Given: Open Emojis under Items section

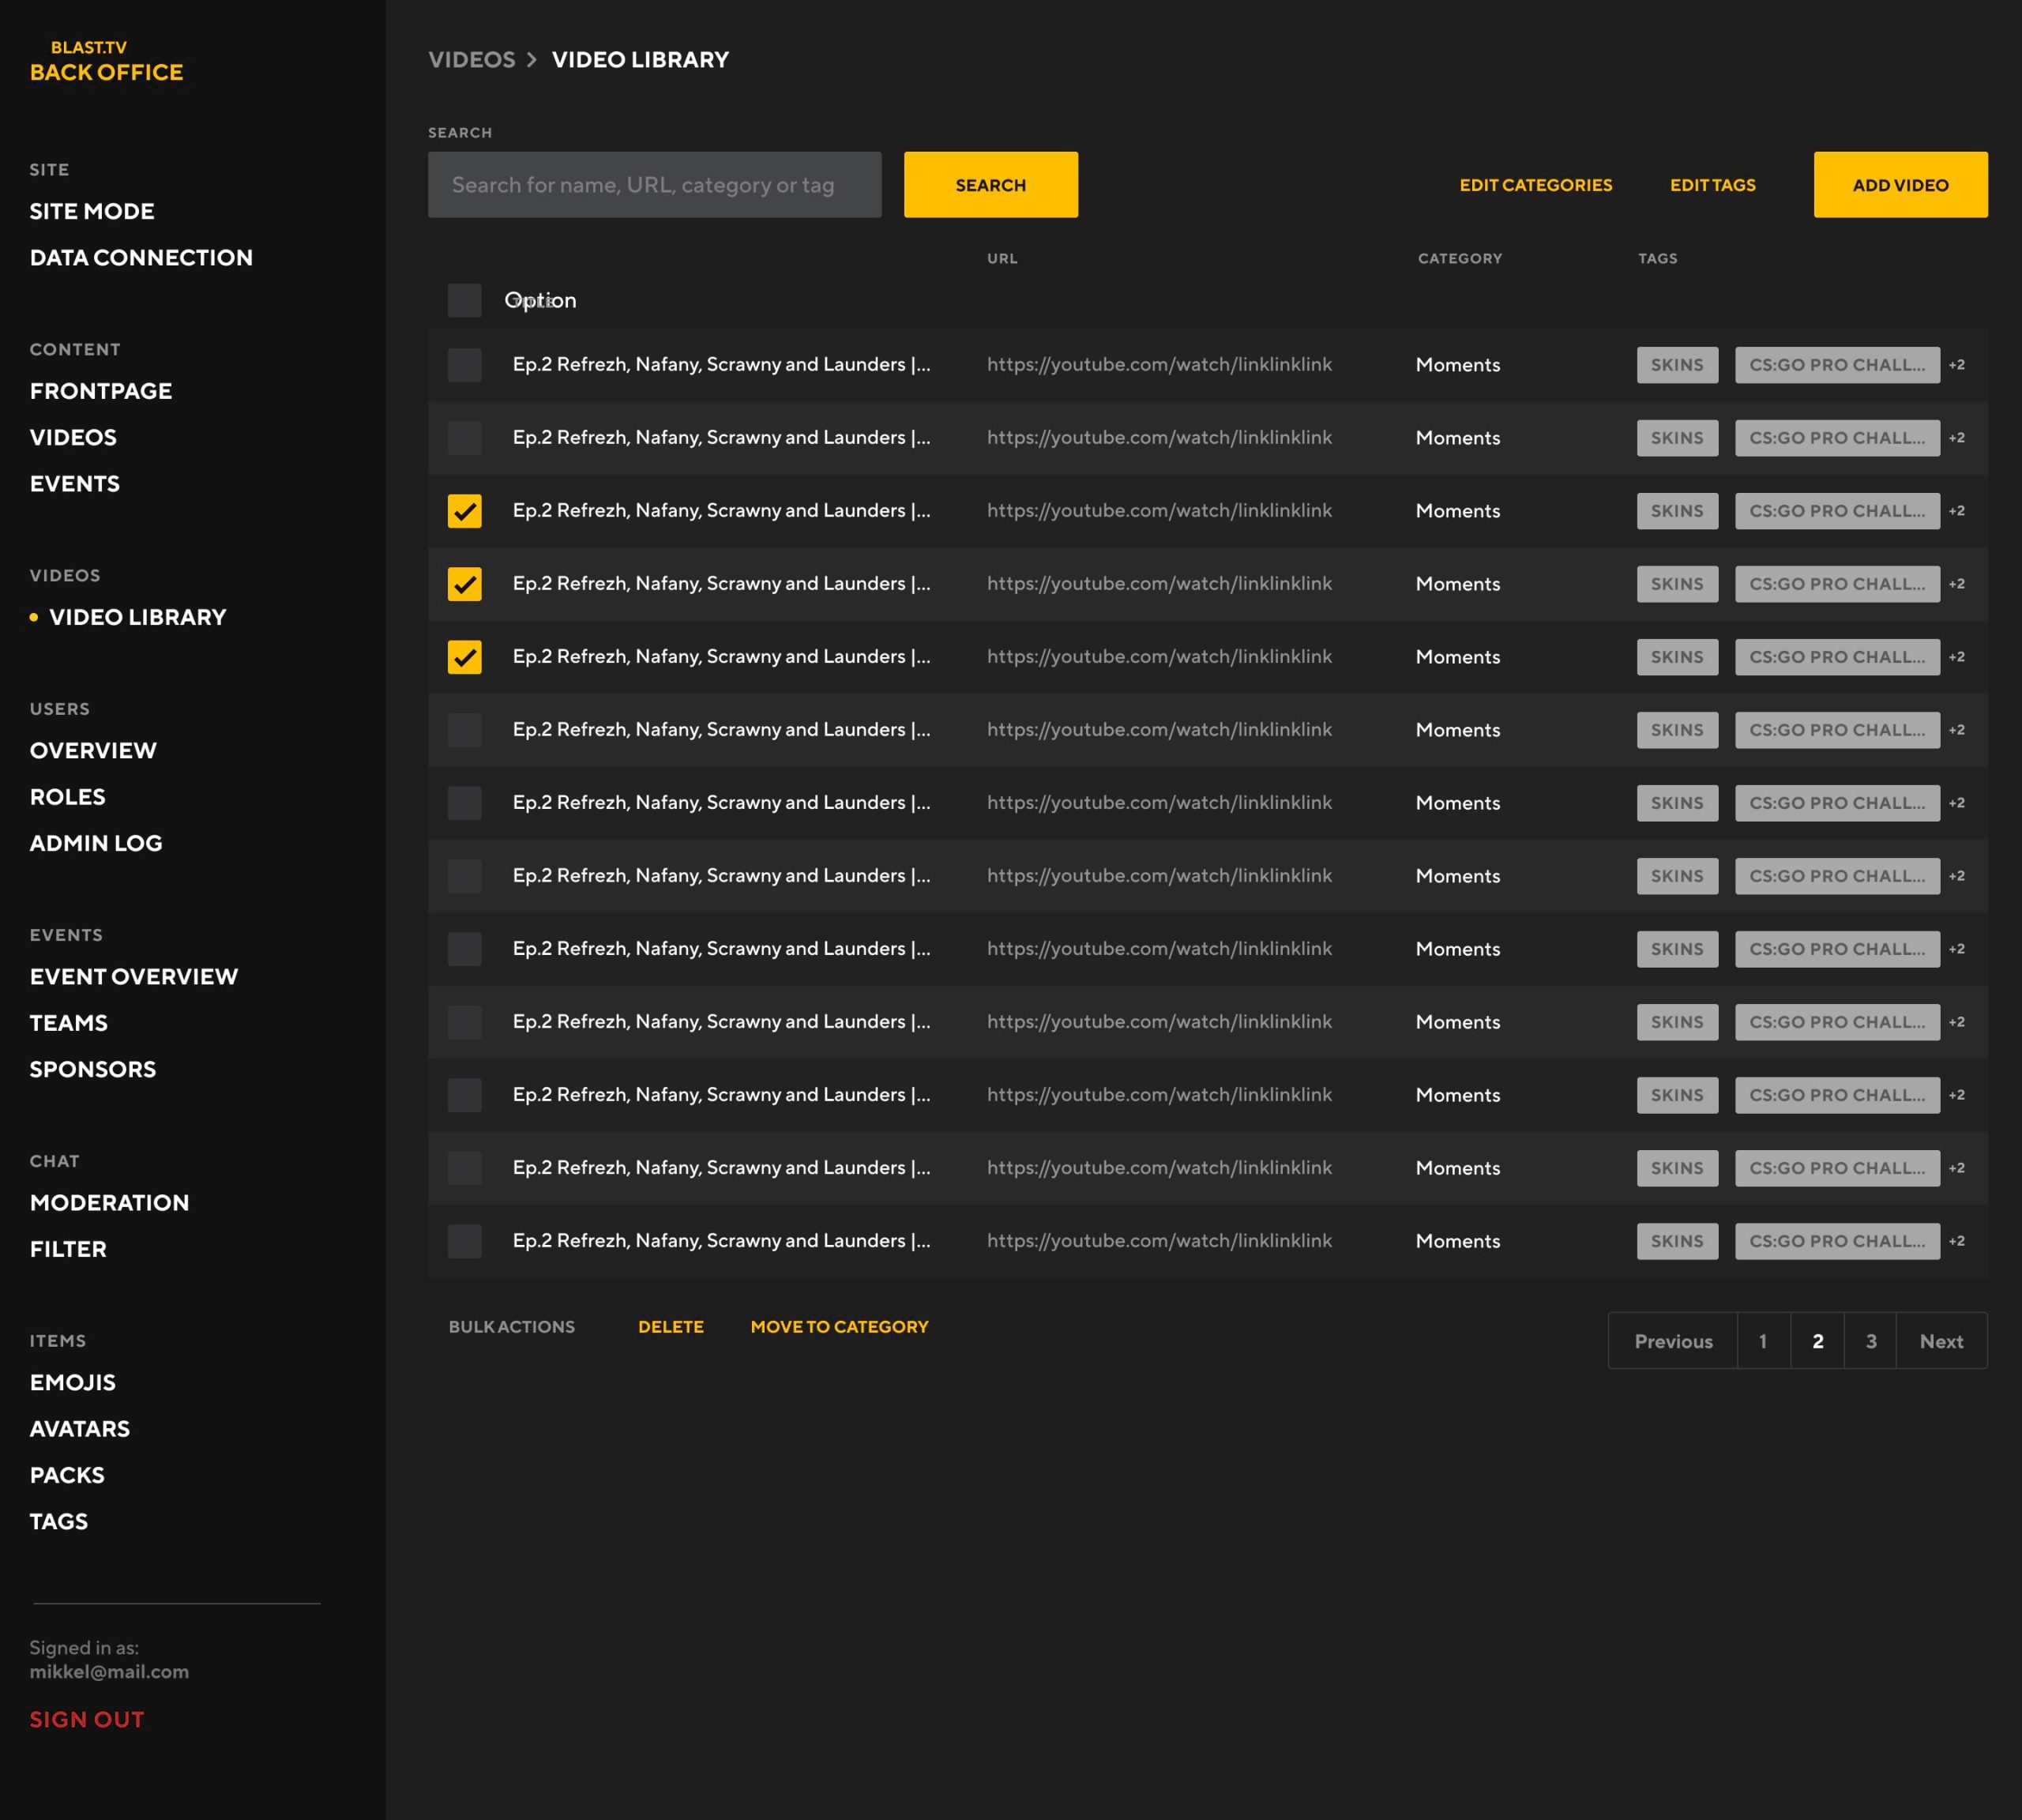Looking at the screenshot, I should click(x=73, y=1382).
